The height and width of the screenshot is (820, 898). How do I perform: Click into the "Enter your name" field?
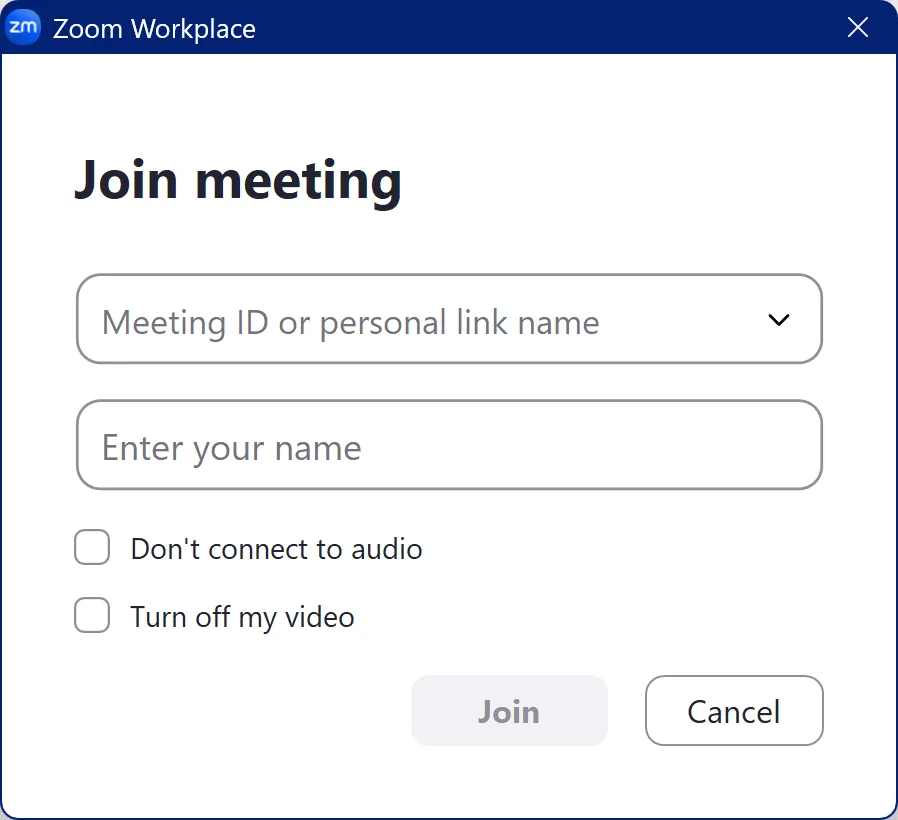448,446
